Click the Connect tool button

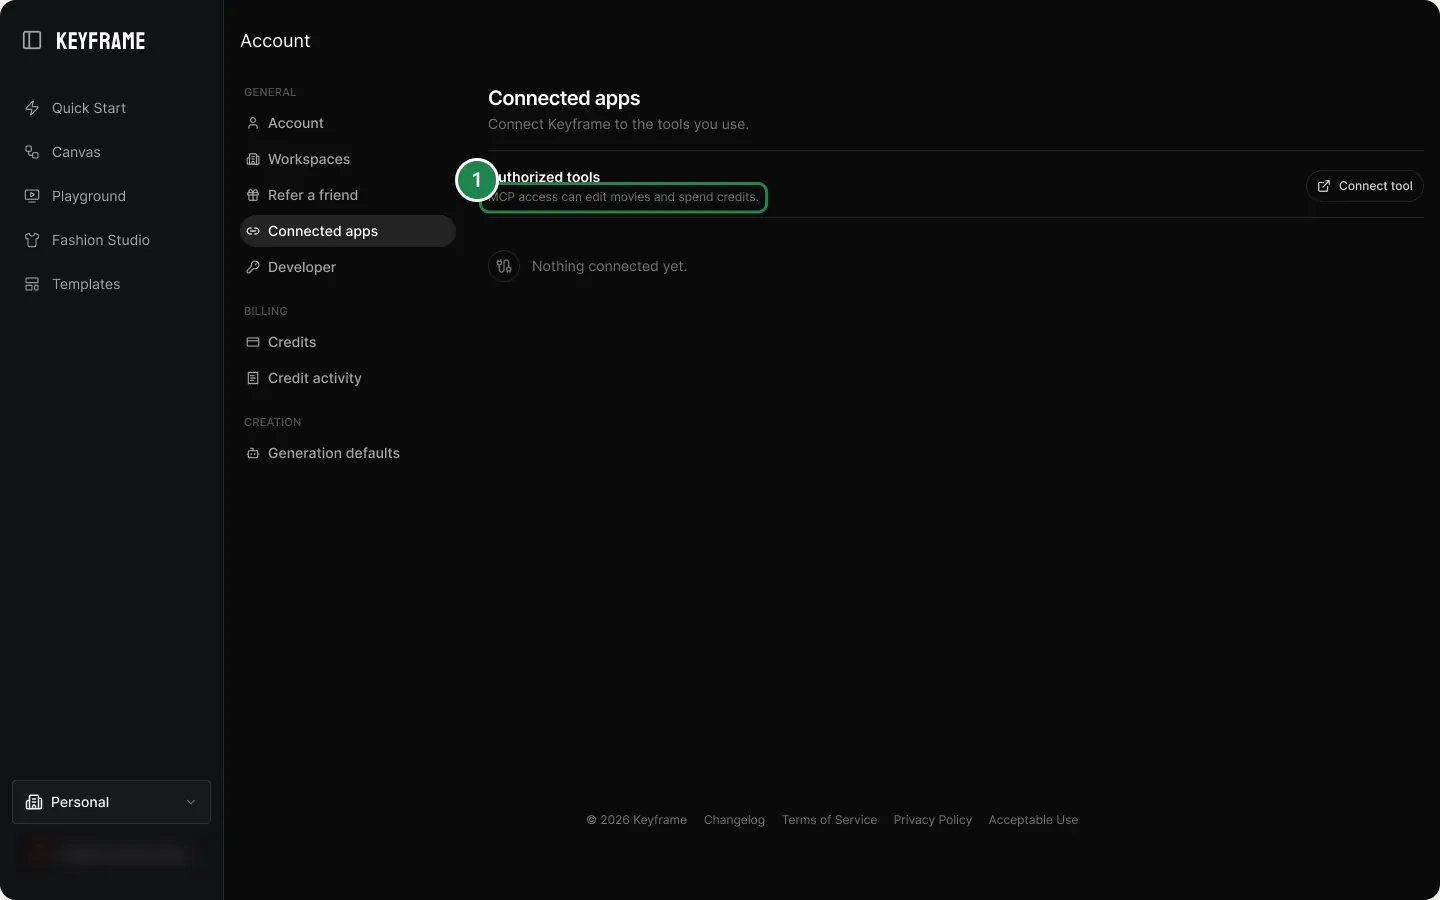click(x=1364, y=186)
